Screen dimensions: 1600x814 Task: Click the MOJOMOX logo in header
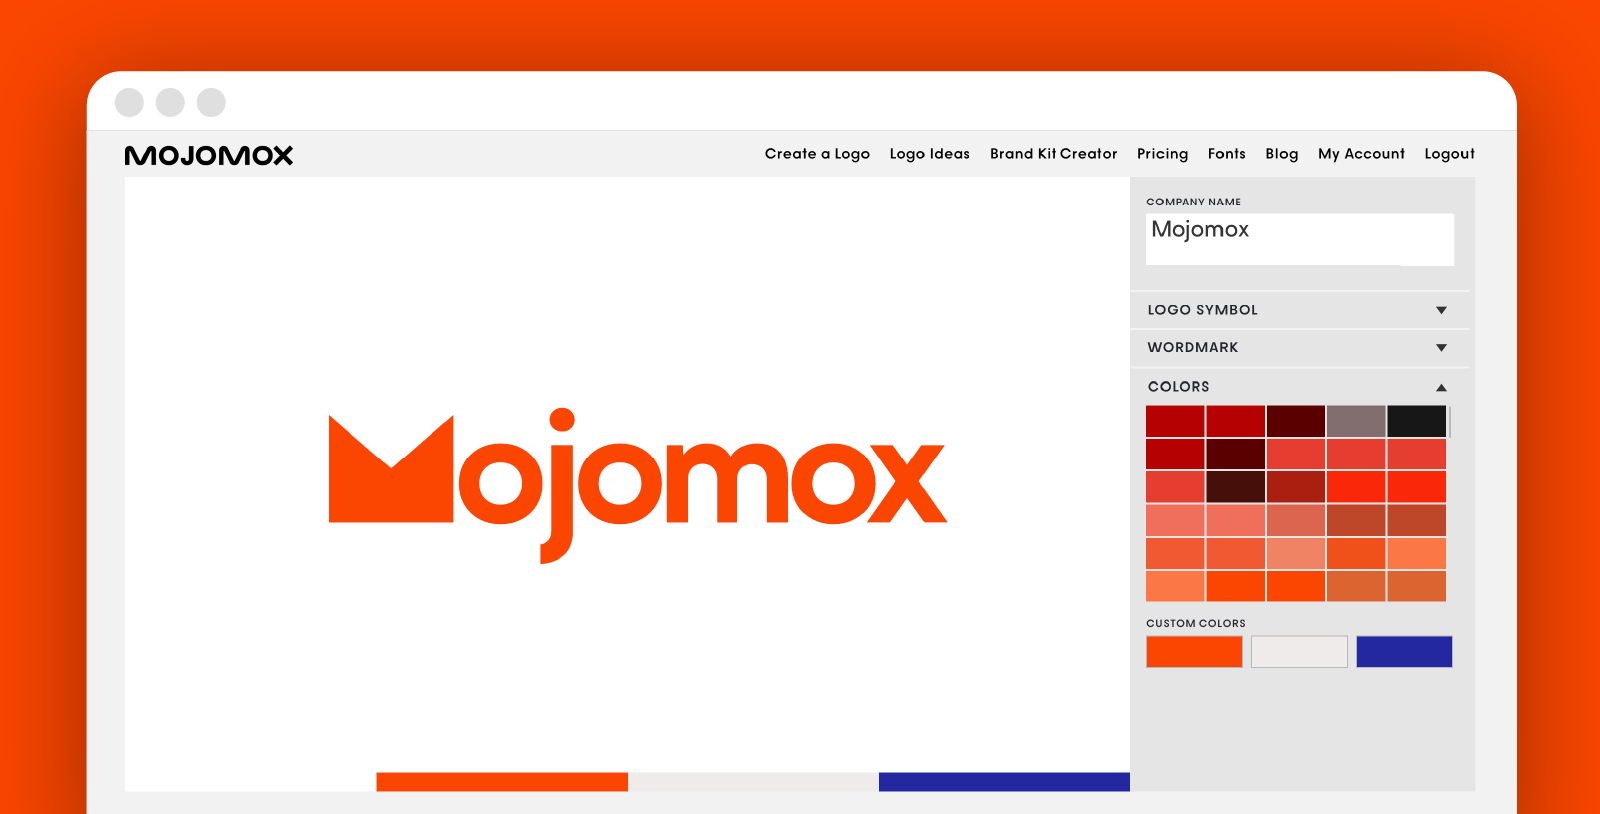(x=209, y=155)
